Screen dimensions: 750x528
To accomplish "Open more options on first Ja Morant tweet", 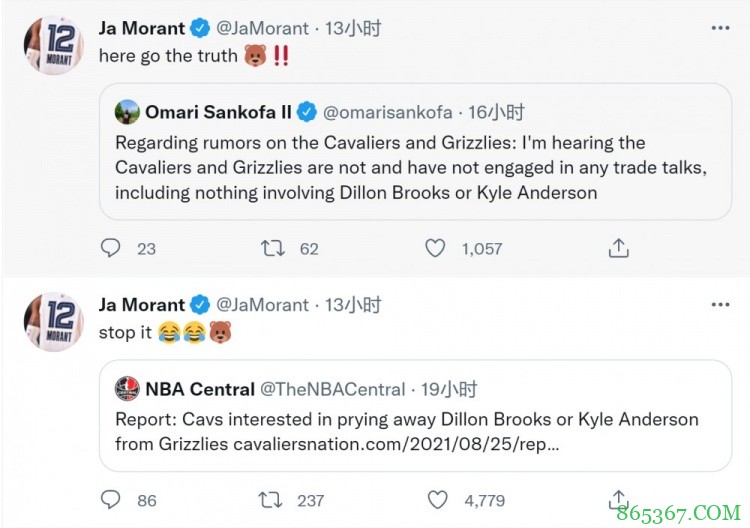I will click(720, 27).
